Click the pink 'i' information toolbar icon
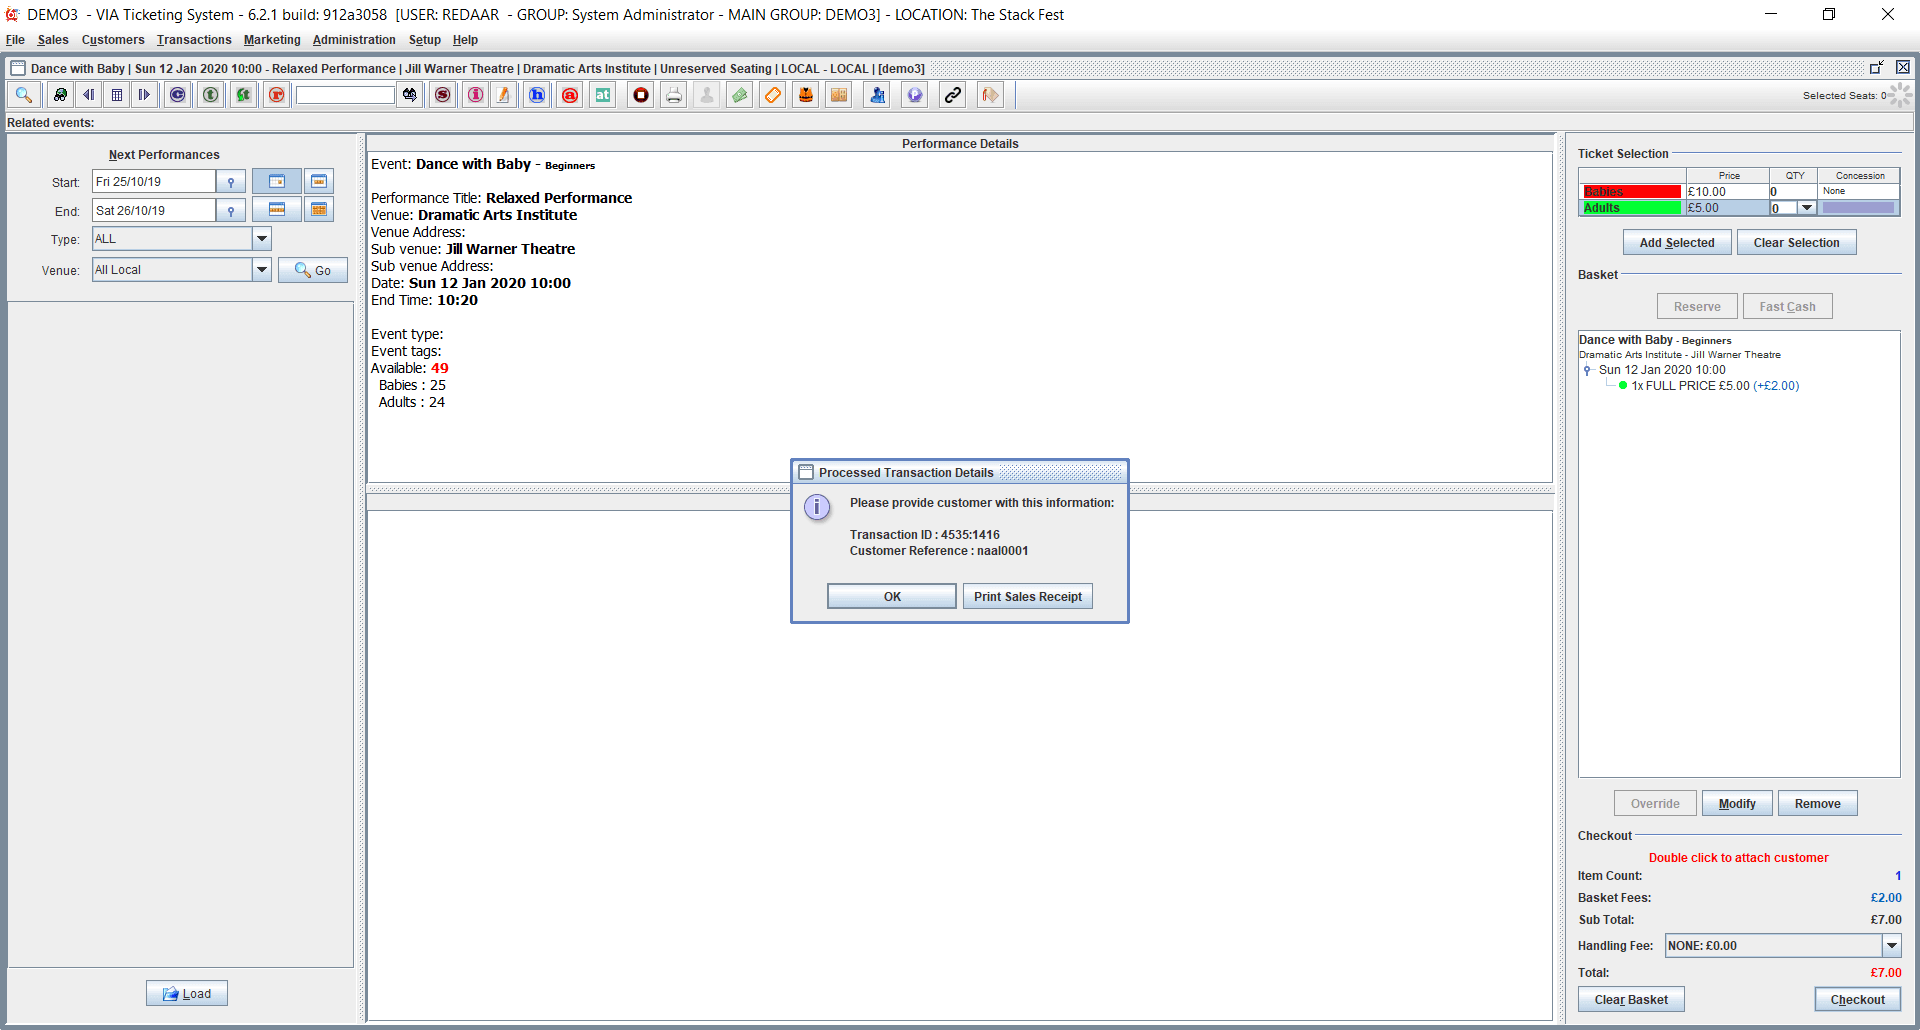The image size is (1920, 1030). pyautogui.click(x=476, y=95)
